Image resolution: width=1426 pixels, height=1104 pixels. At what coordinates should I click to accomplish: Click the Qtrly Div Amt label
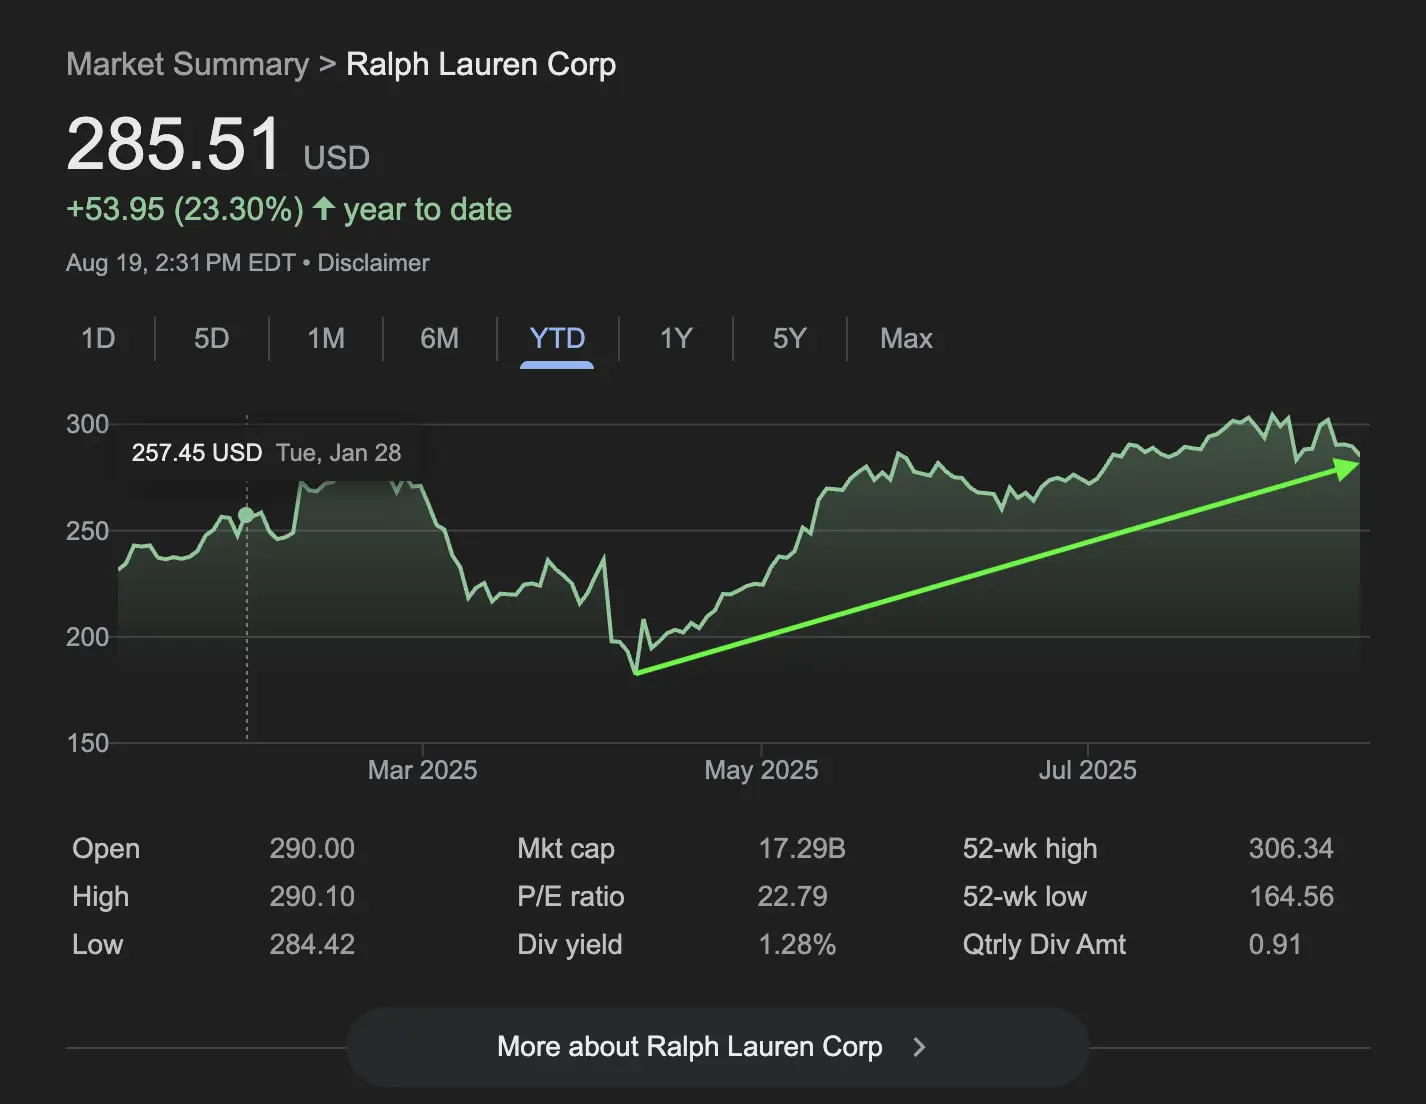(x=1044, y=945)
